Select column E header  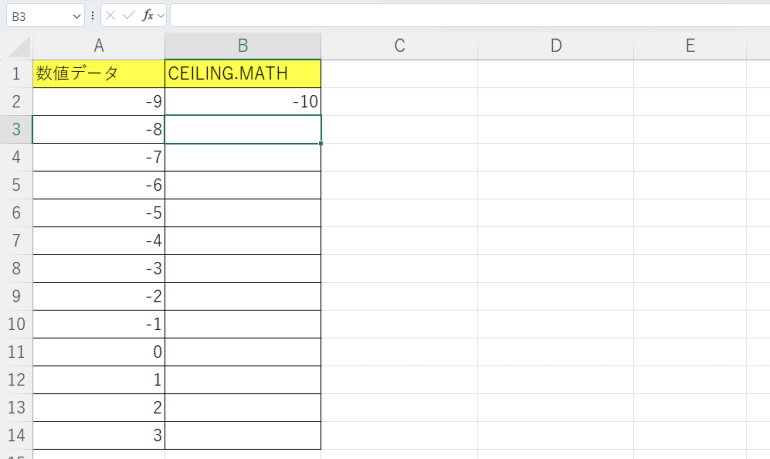690,46
